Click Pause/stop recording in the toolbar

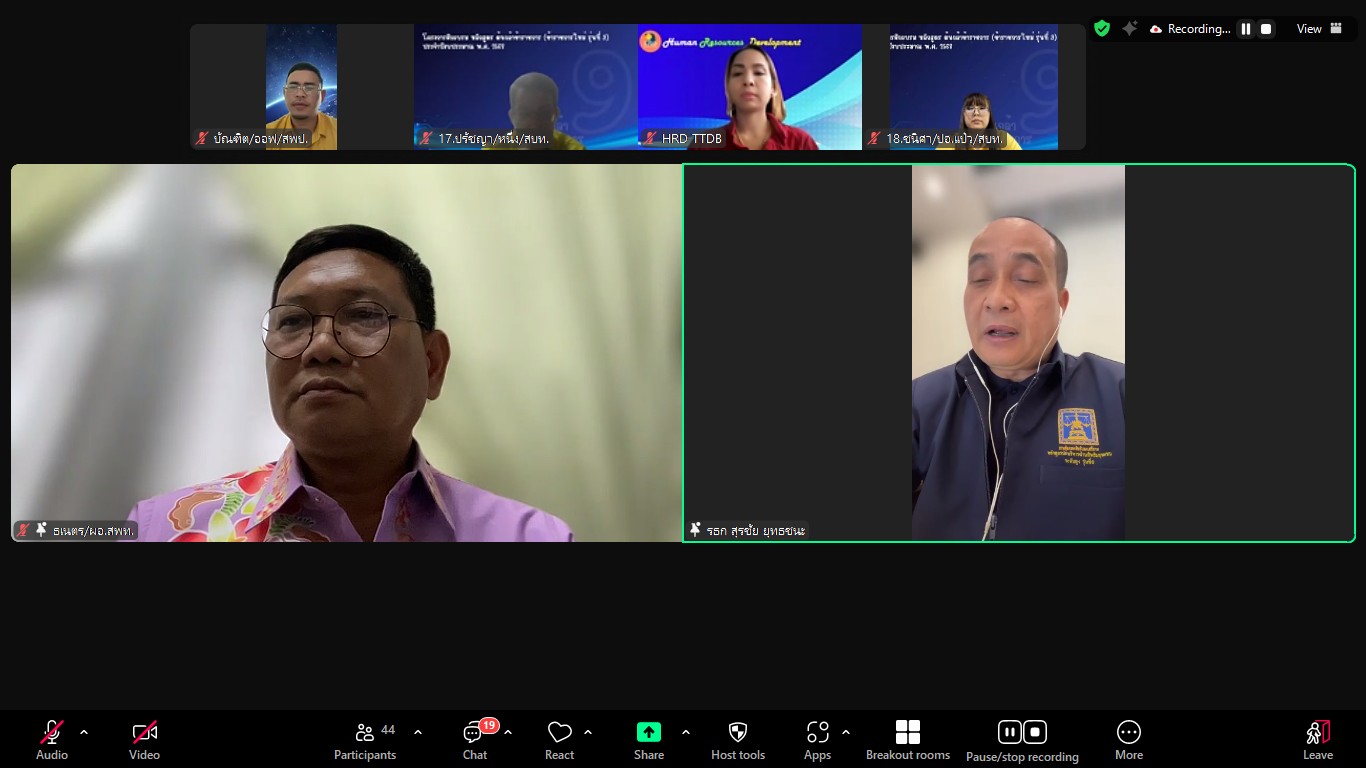click(x=1022, y=741)
